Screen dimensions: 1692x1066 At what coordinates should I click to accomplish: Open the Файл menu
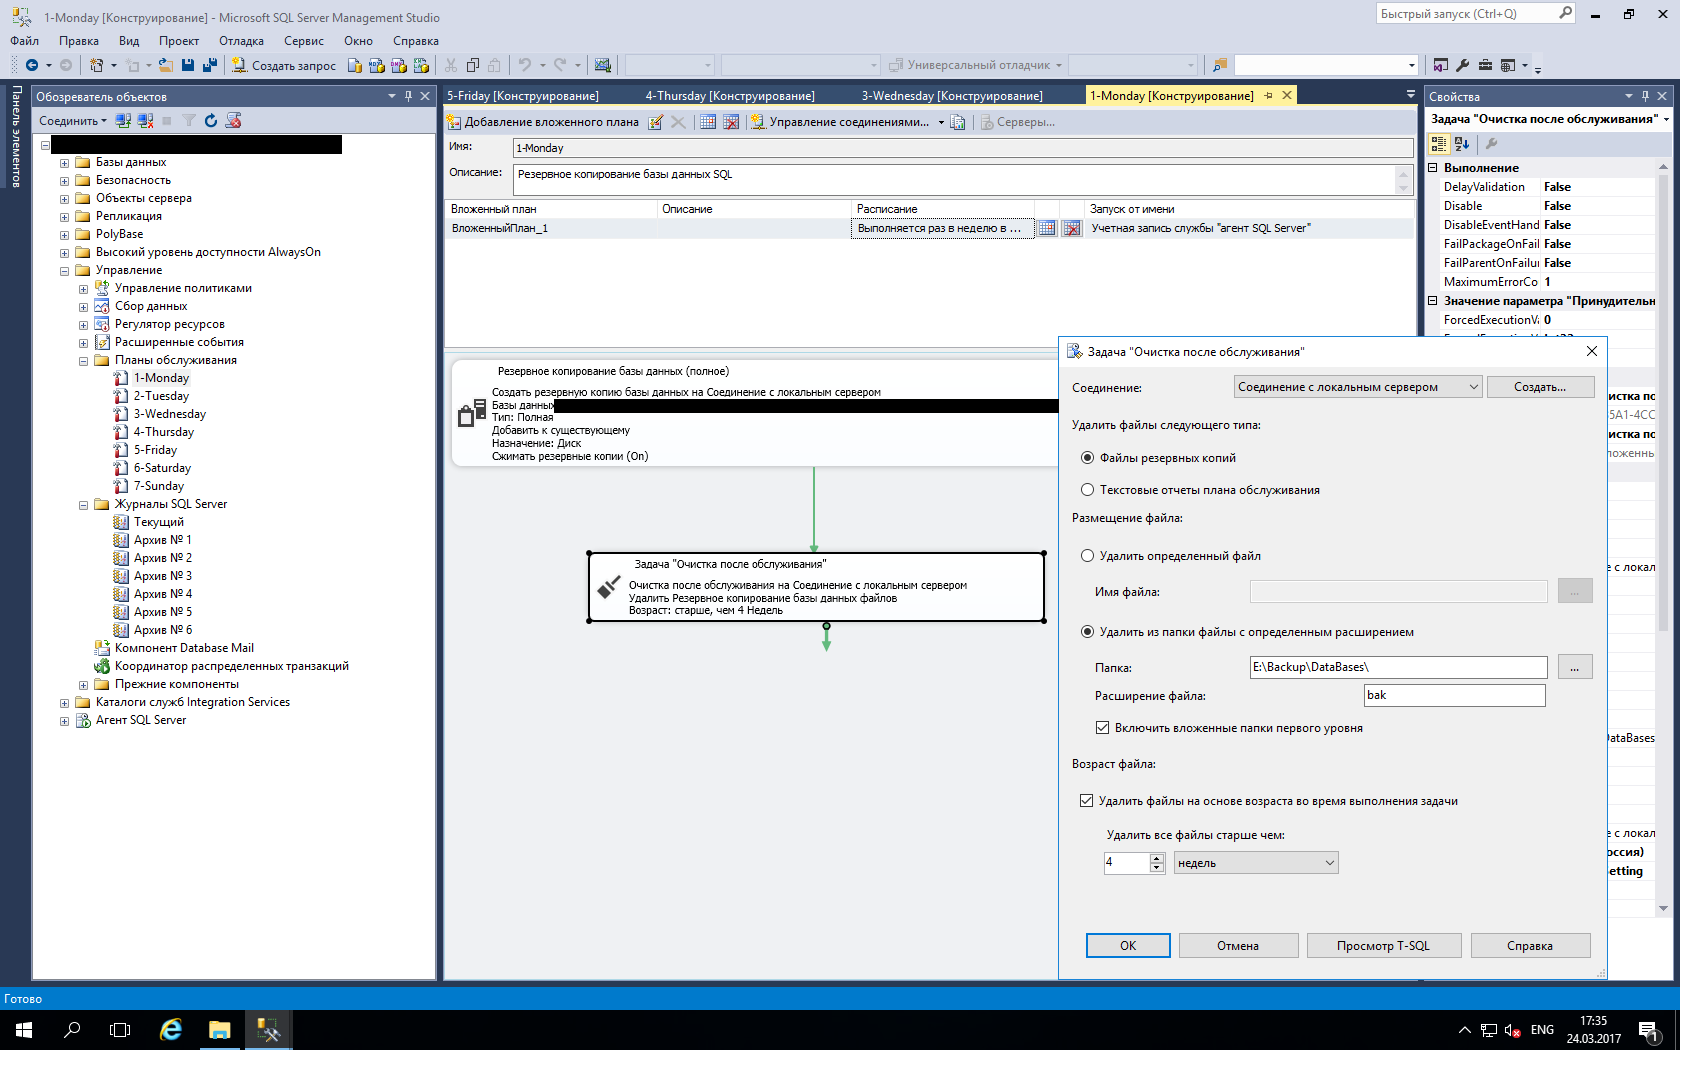pyautogui.click(x=25, y=41)
